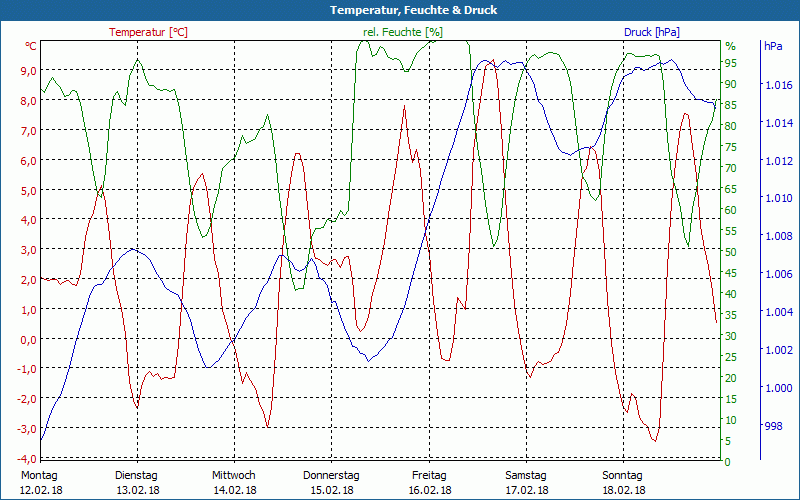The image size is (800, 500).
Task: Pick the 'Donnerstag 15.02.18' date label
Action: point(331,482)
